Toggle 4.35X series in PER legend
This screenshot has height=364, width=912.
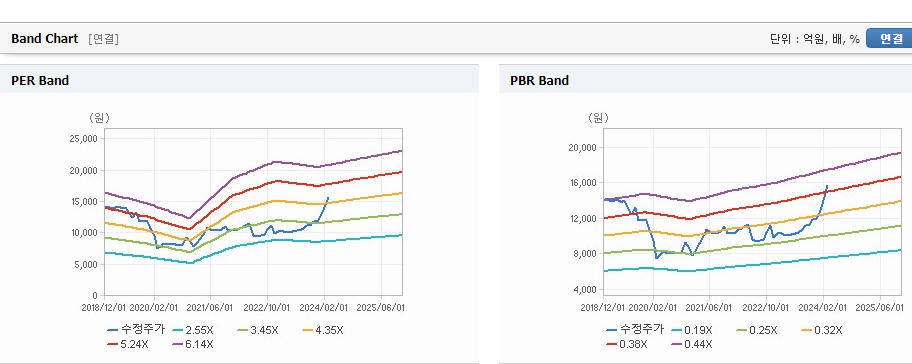tap(323, 330)
